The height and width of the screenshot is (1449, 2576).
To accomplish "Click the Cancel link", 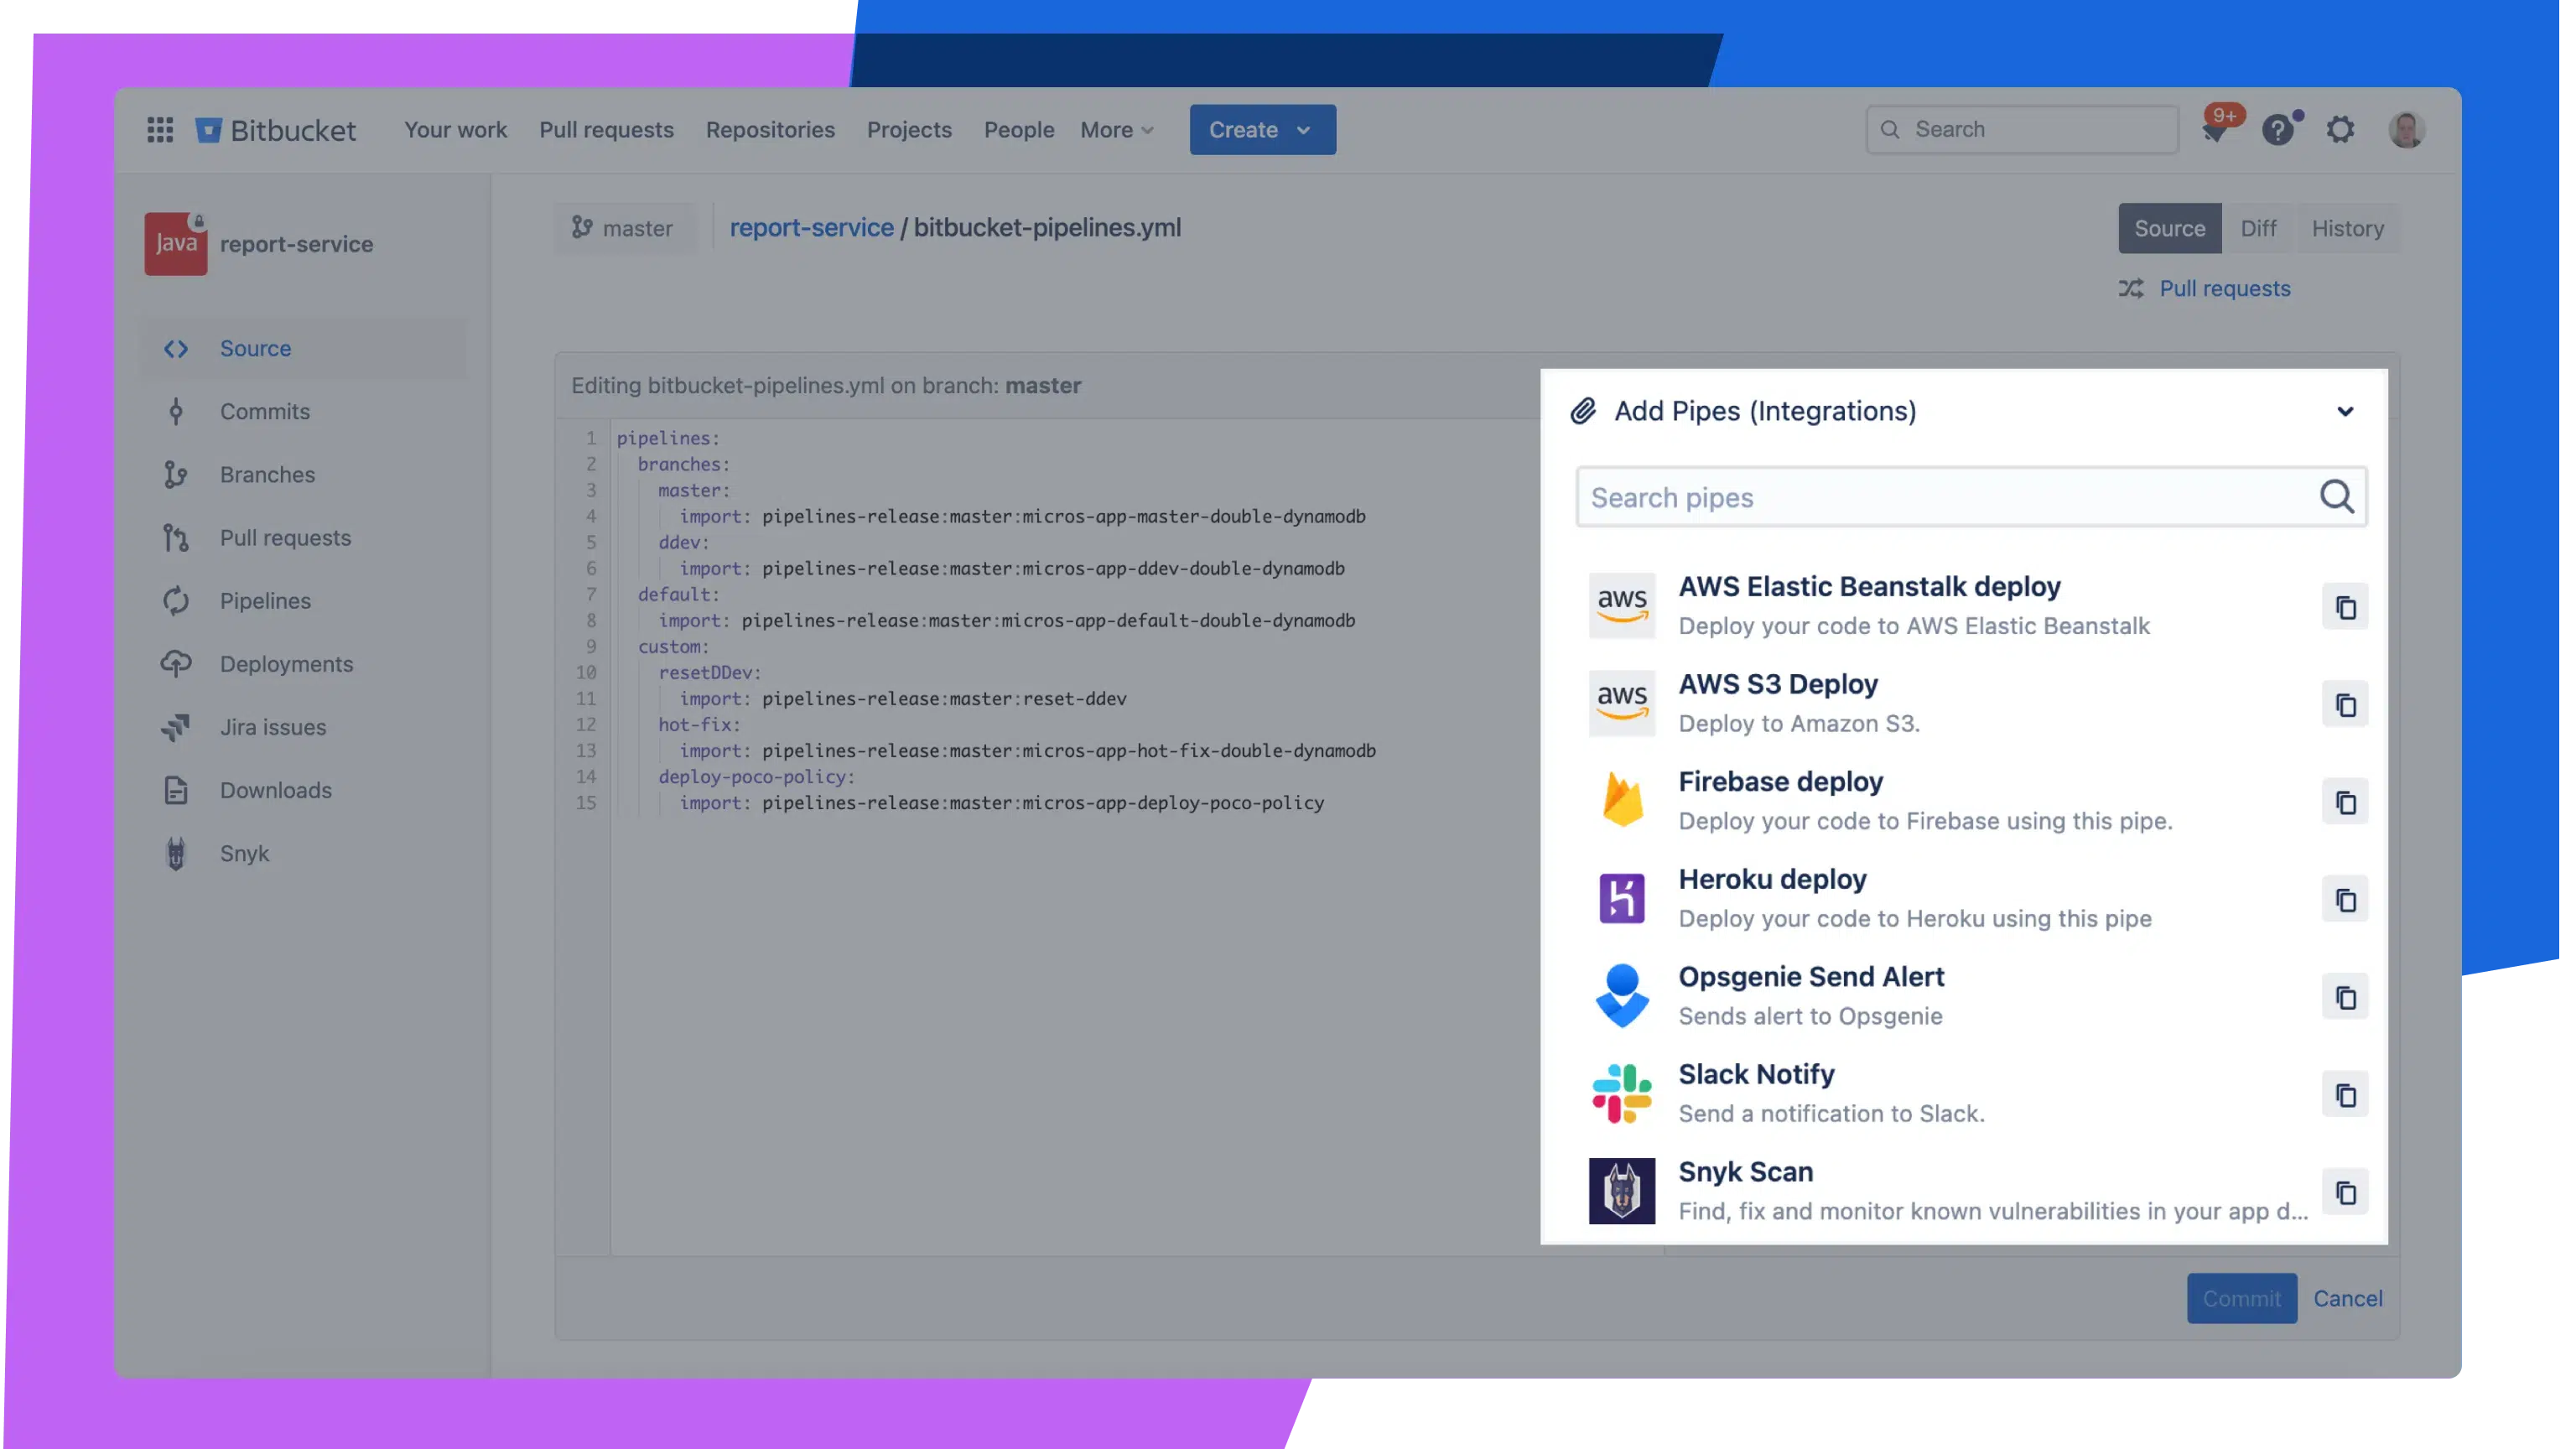I will coord(2348,1298).
